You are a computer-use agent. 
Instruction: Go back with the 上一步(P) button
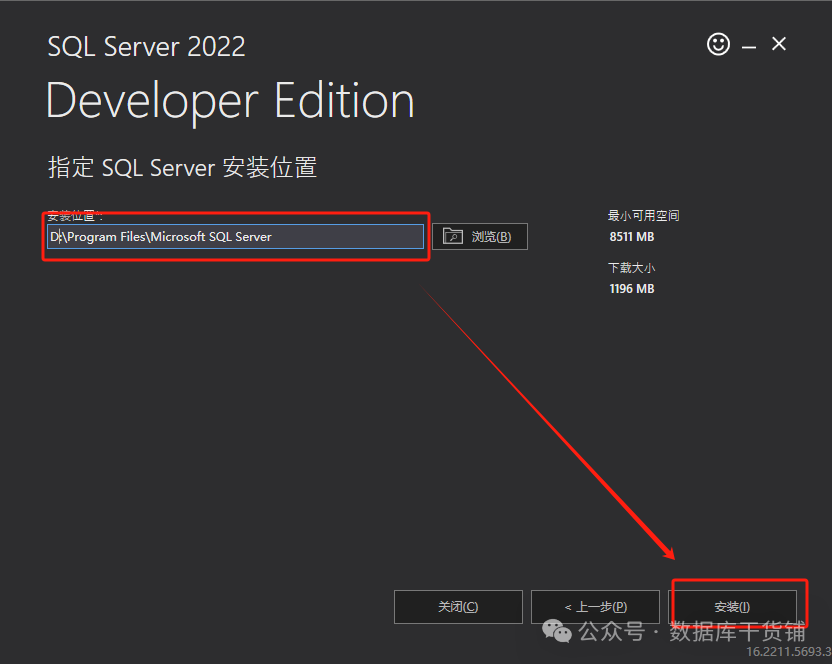(595, 607)
